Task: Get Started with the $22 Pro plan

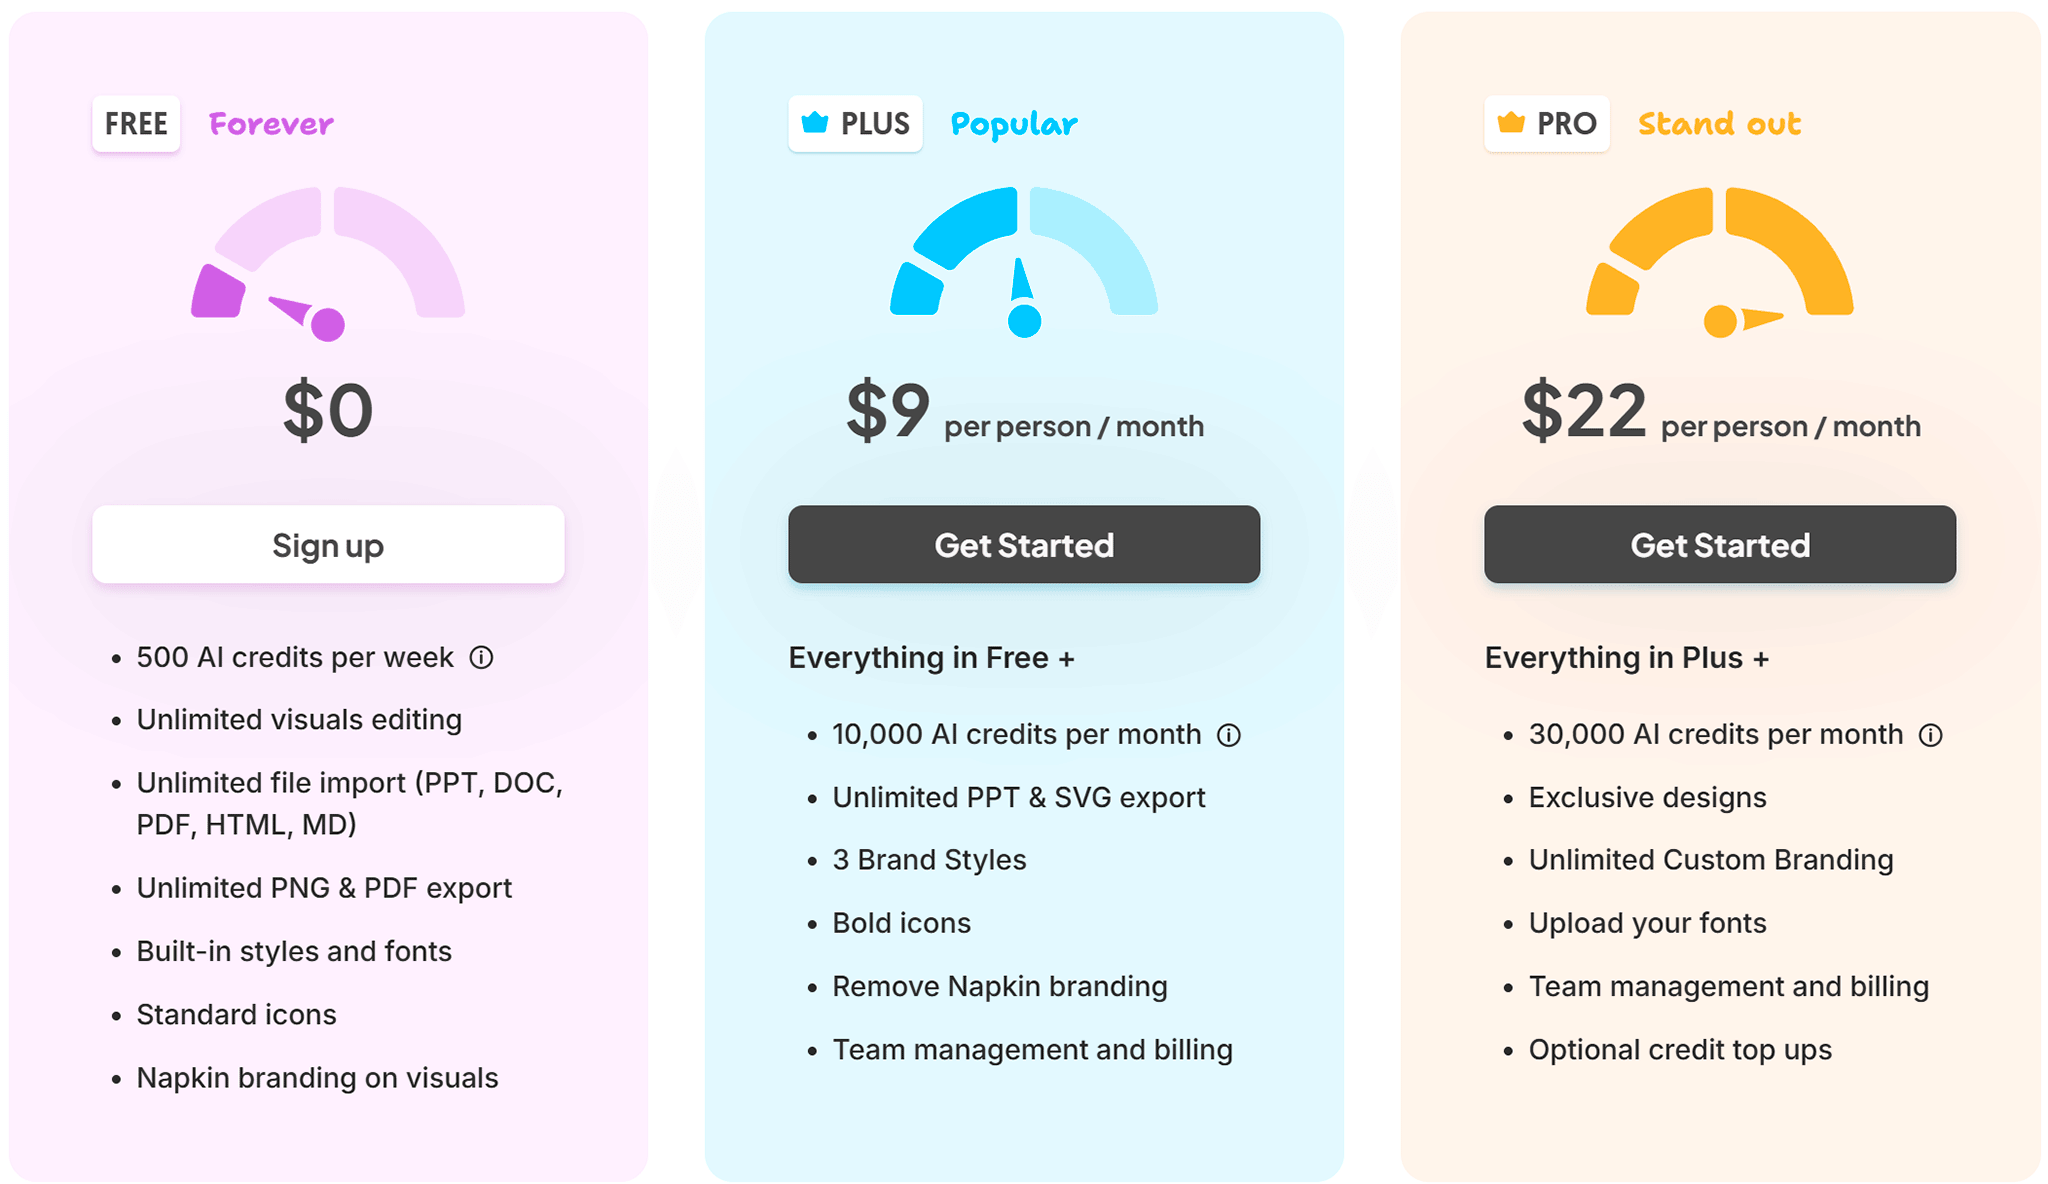Action: pyautogui.click(x=1720, y=544)
